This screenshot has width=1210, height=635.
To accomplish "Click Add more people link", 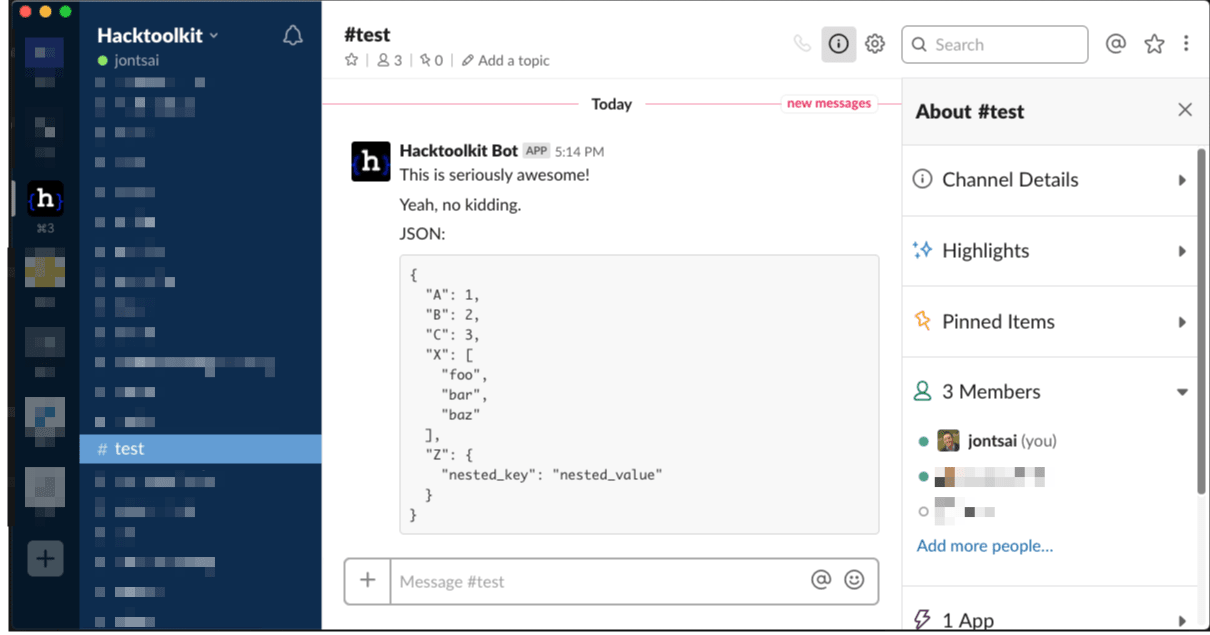I will (985, 546).
